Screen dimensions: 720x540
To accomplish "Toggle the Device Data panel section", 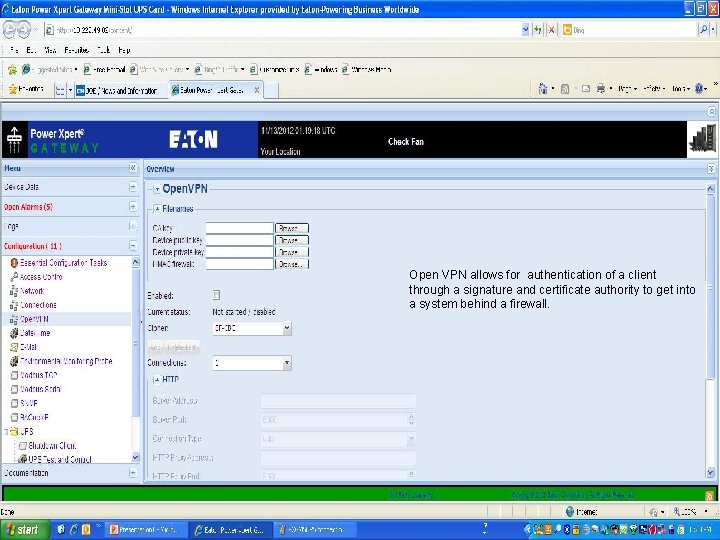I will click(133, 187).
